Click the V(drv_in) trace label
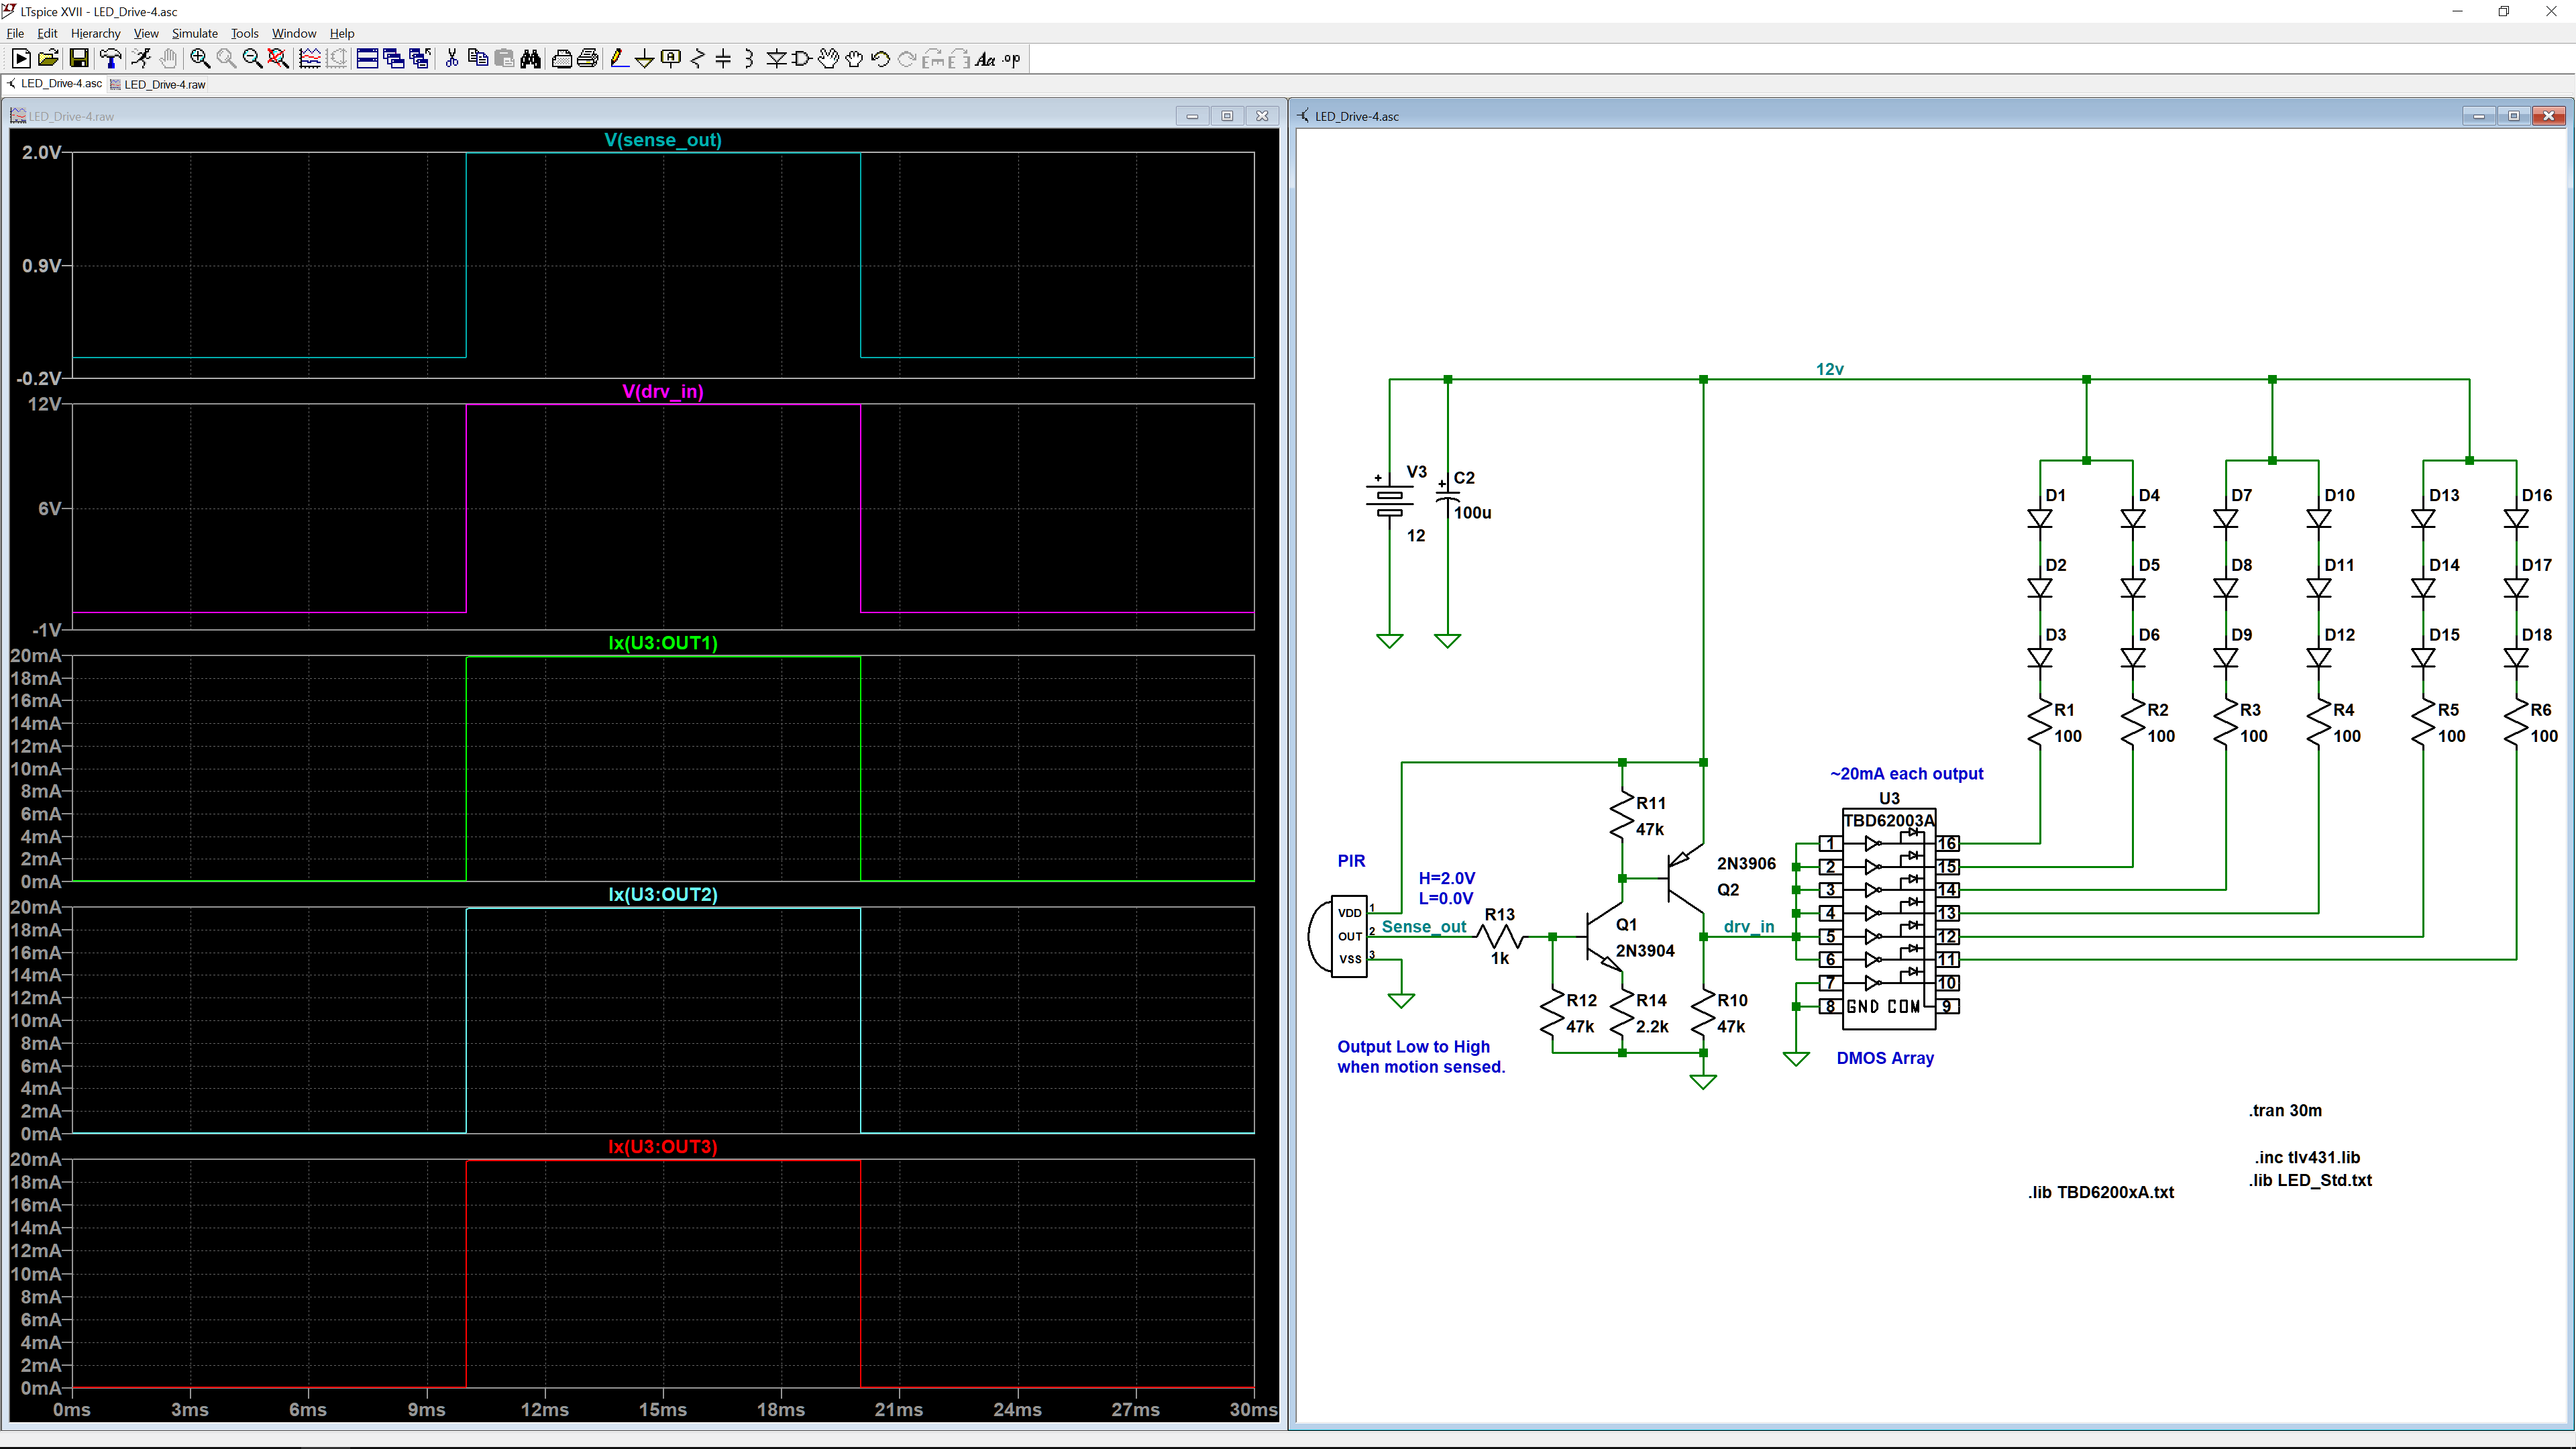This screenshot has width=2576, height=1449. (663, 391)
